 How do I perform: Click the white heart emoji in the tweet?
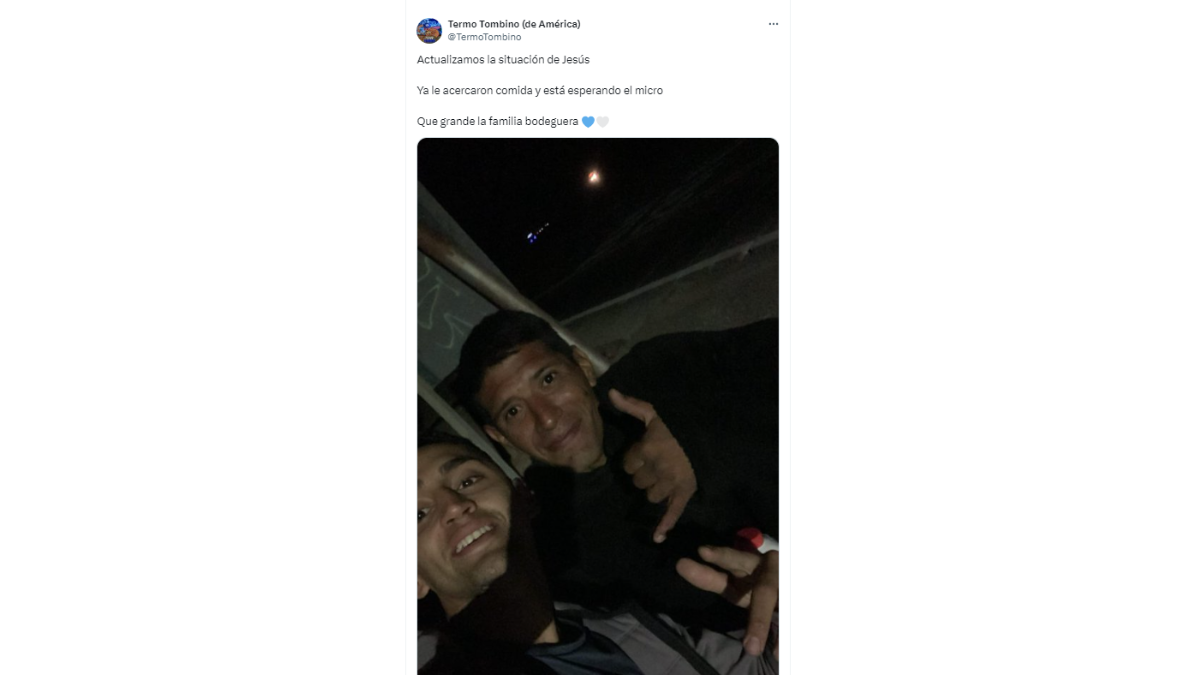click(x=603, y=121)
